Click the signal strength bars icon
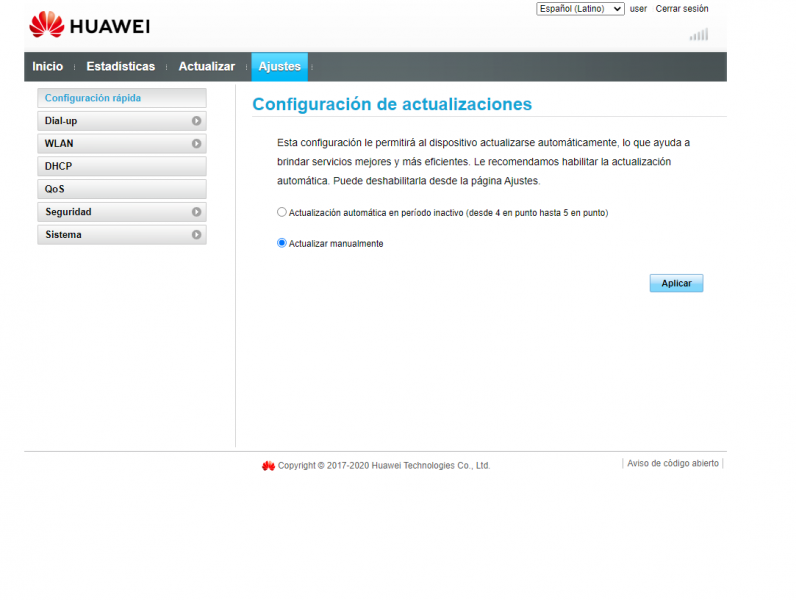Viewport: 796px width, 600px height. pyautogui.click(x=698, y=35)
